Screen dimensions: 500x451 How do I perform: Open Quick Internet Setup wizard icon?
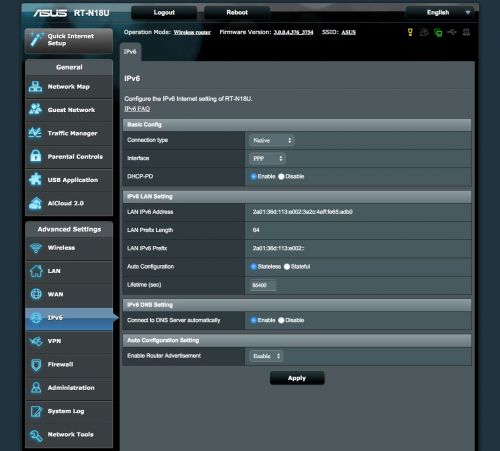(x=36, y=40)
